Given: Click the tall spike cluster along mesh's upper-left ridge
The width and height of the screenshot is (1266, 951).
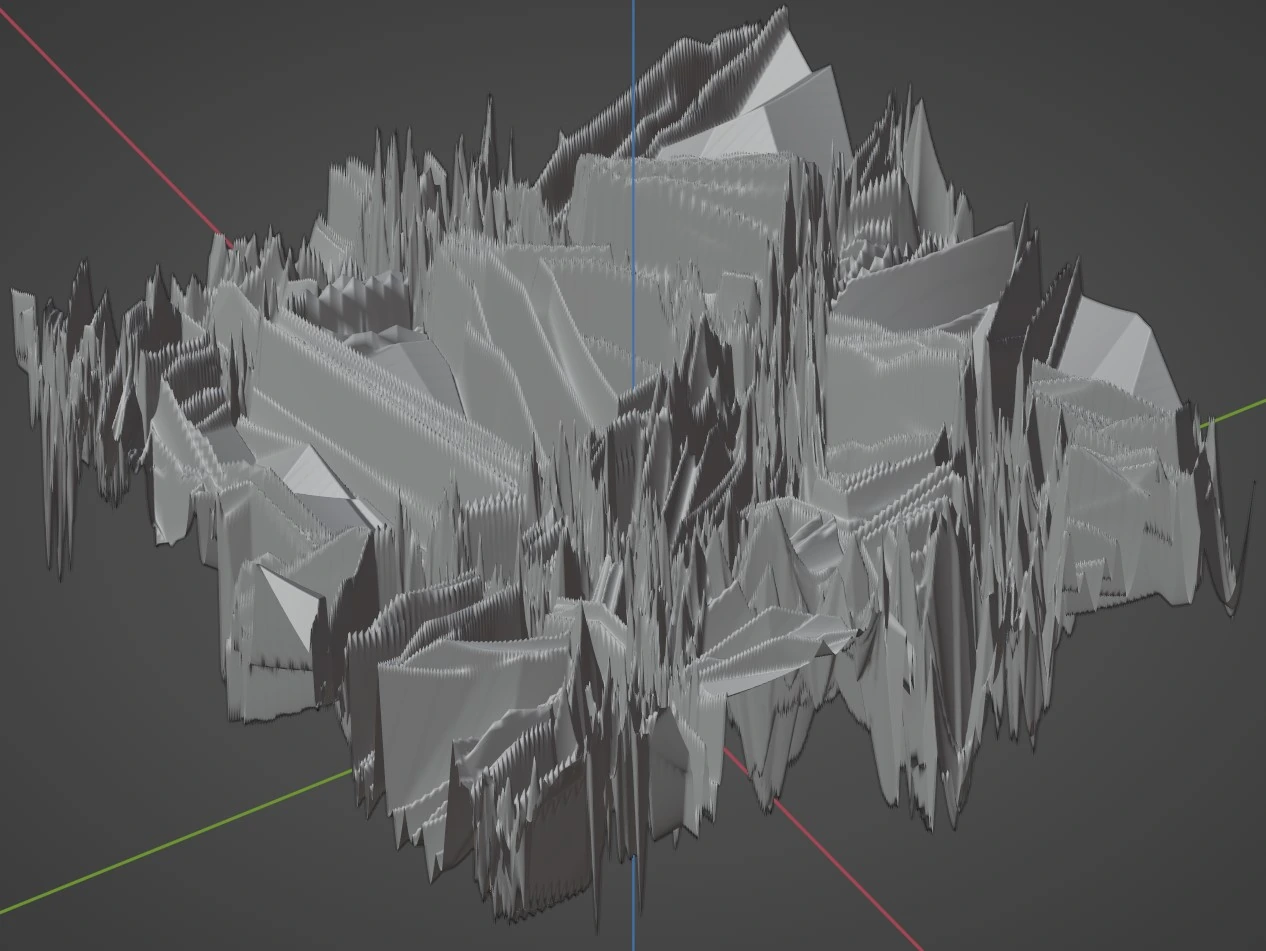Looking at the screenshot, I should coord(400,170).
